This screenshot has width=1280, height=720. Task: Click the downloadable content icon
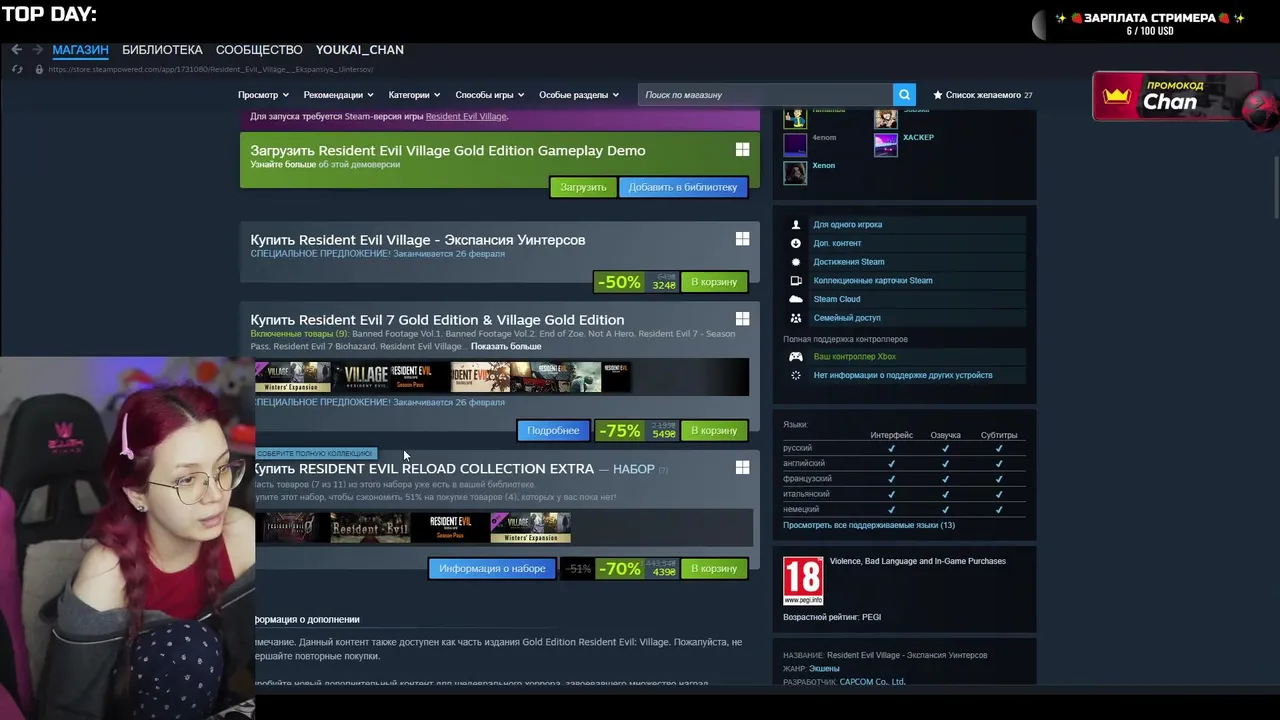coord(796,243)
